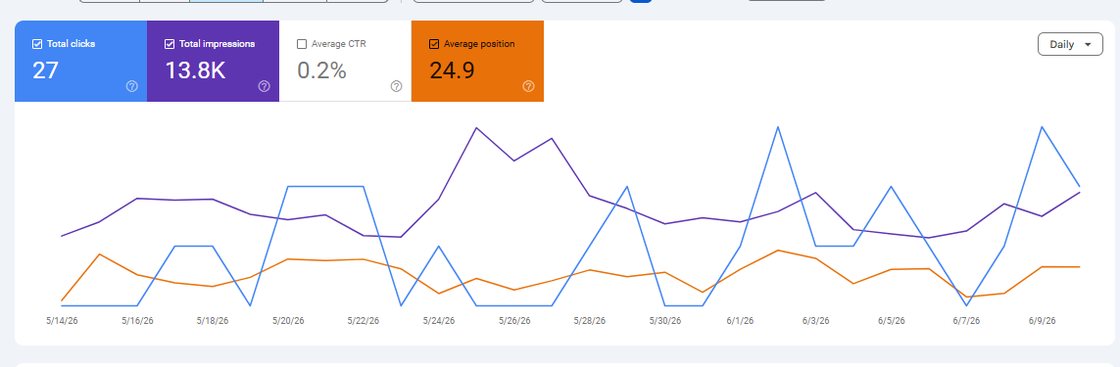The height and width of the screenshot is (367, 1120).
Task: Click the 5/30/26 axis date label
Action: tap(665, 321)
